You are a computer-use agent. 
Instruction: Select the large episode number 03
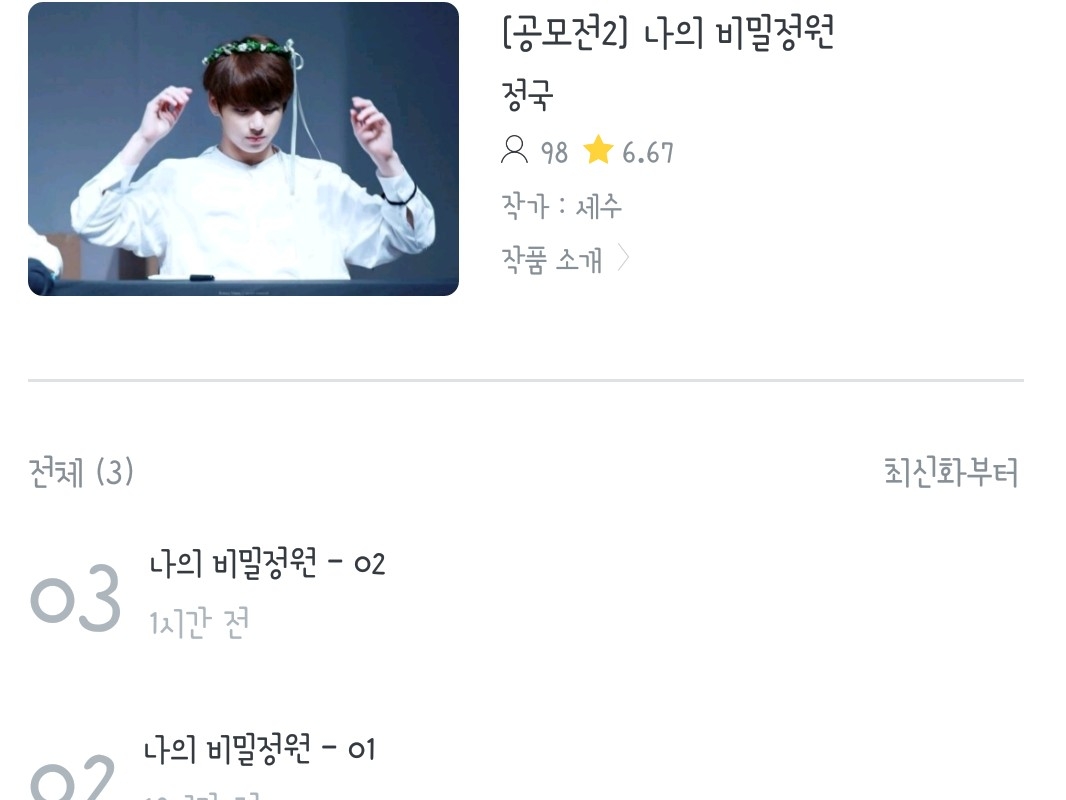point(75,597)
